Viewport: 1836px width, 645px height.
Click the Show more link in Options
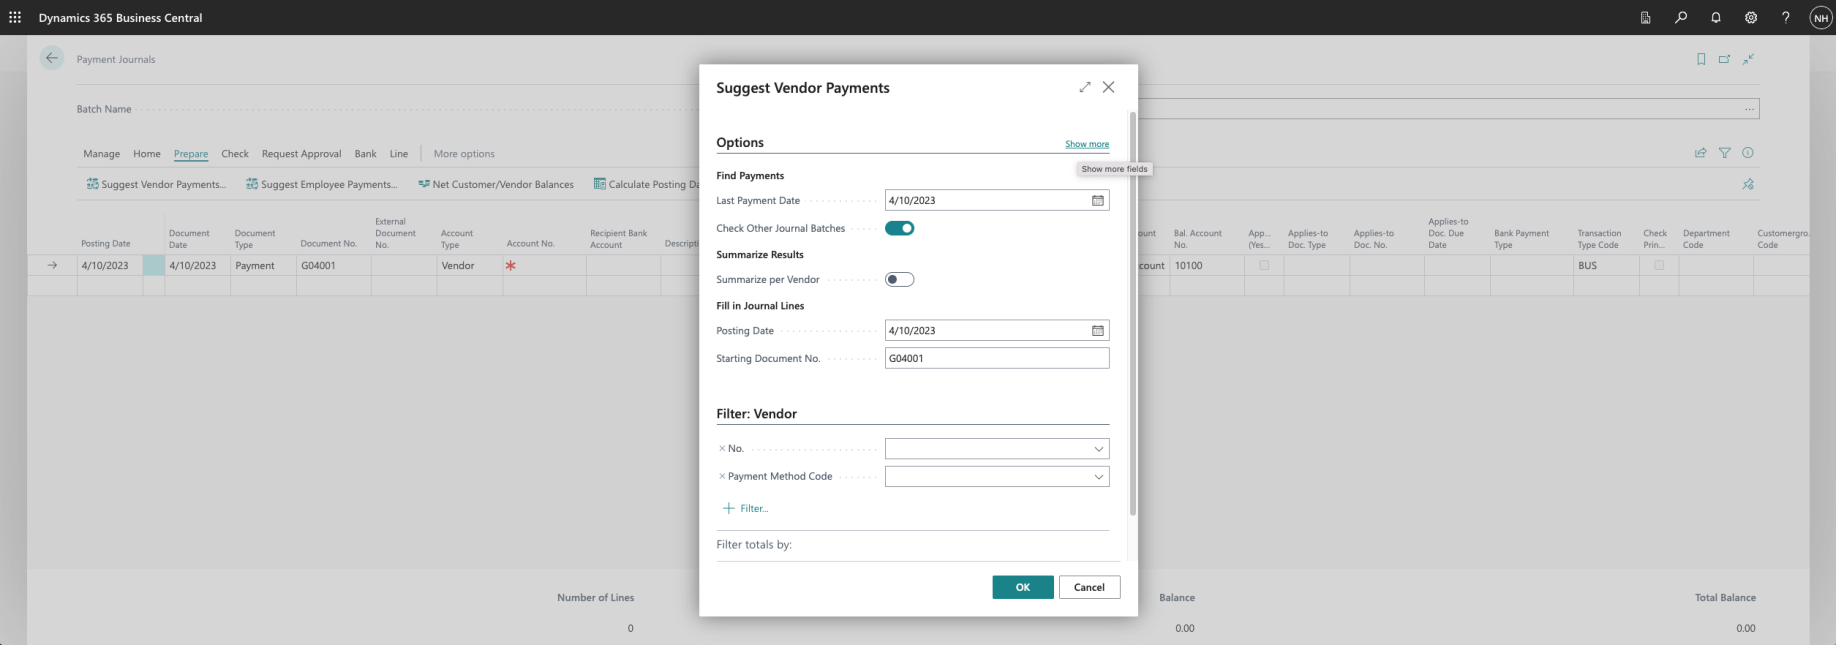click(x=1087, y=144)
